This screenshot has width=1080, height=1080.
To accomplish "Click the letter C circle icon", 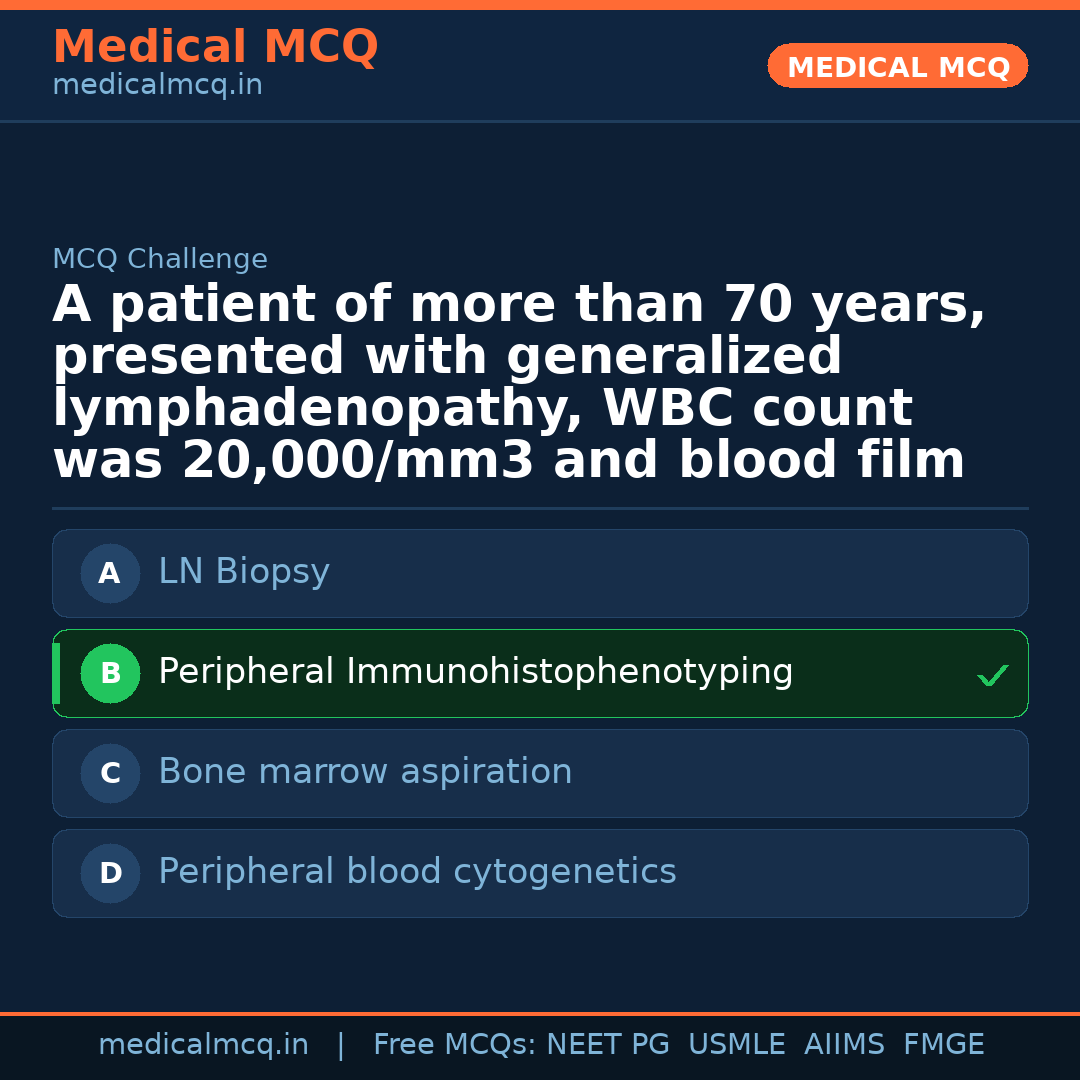I will click(110, 774).
